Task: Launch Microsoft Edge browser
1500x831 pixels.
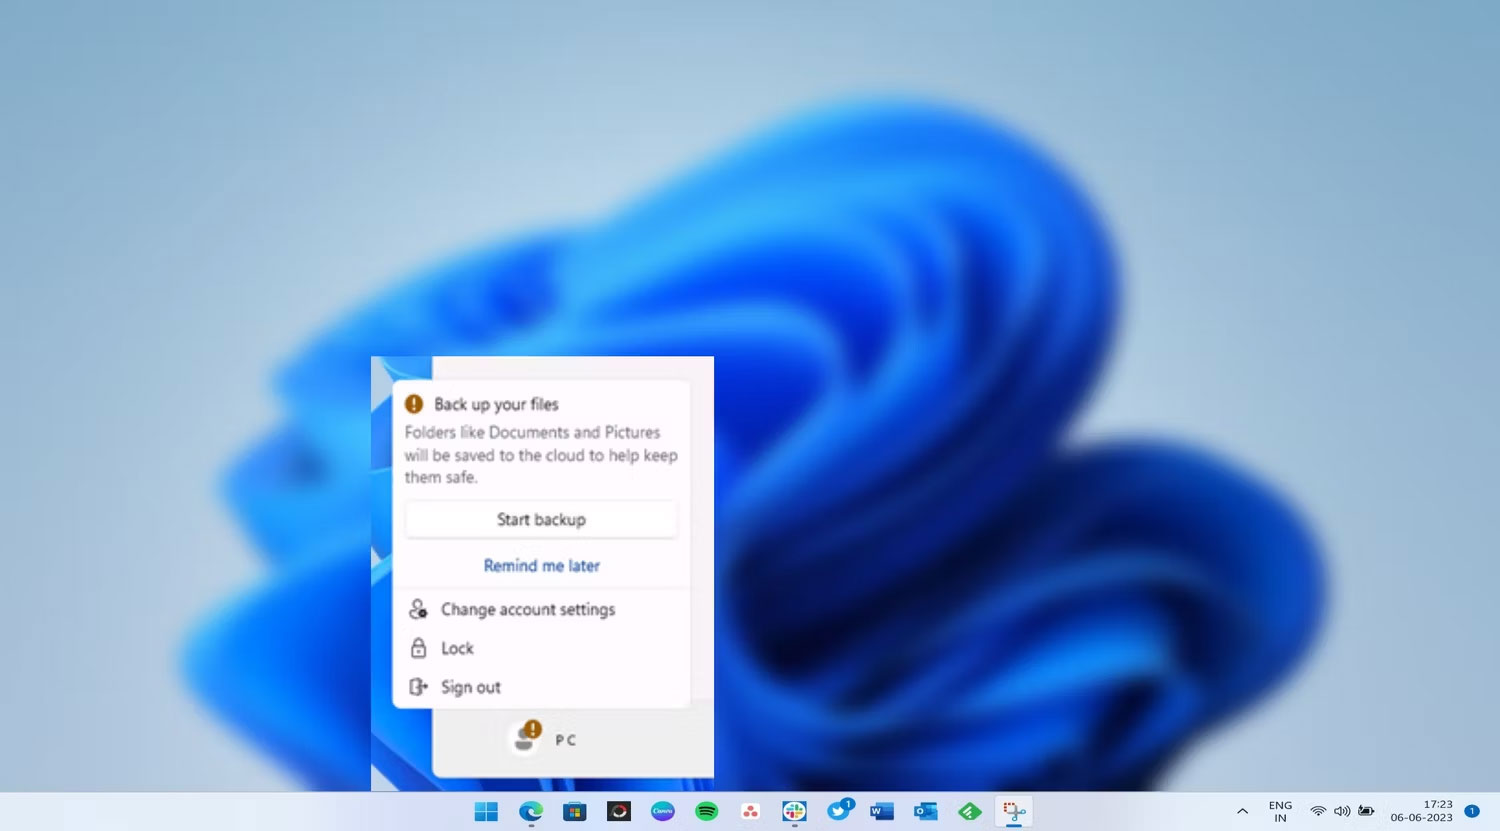Action: click(x=530, y=811)
